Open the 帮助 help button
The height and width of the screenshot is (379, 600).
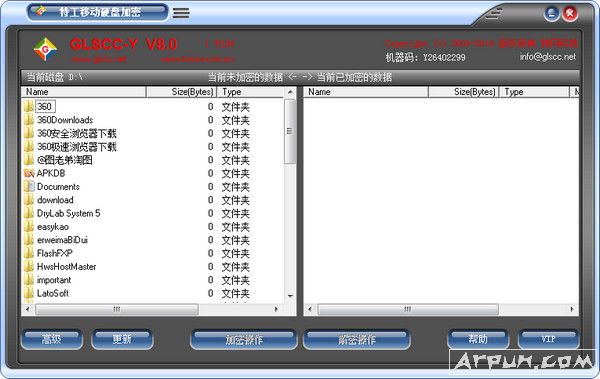tap(478, 339)
